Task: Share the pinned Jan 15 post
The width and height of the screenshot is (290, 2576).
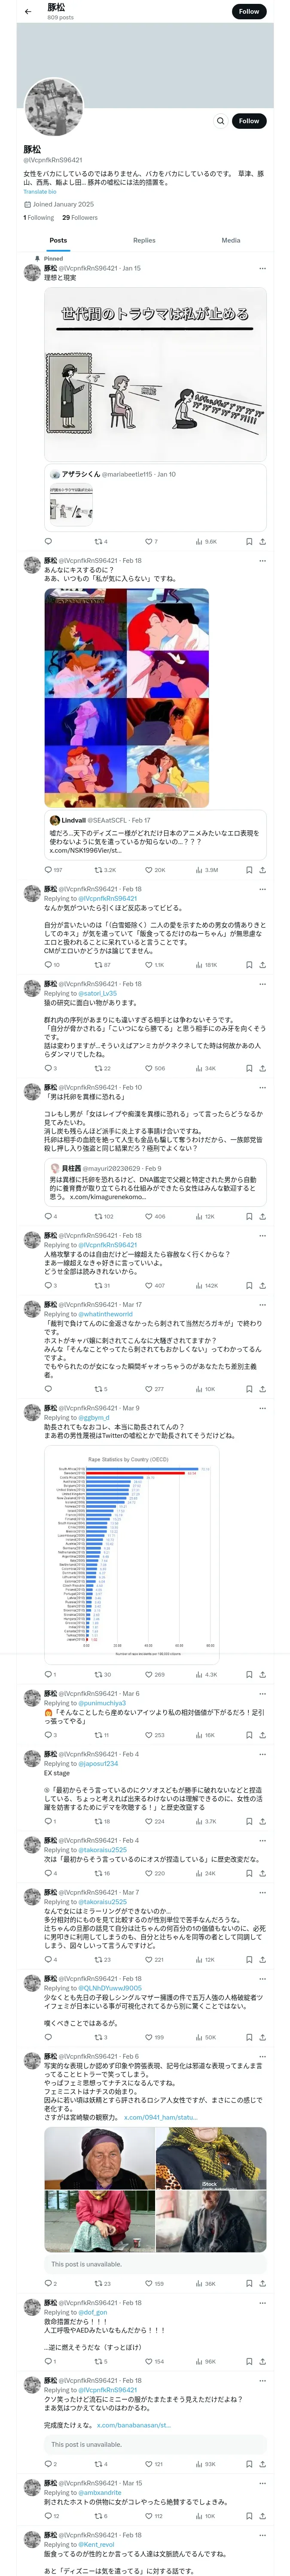Action: [262, 541]
